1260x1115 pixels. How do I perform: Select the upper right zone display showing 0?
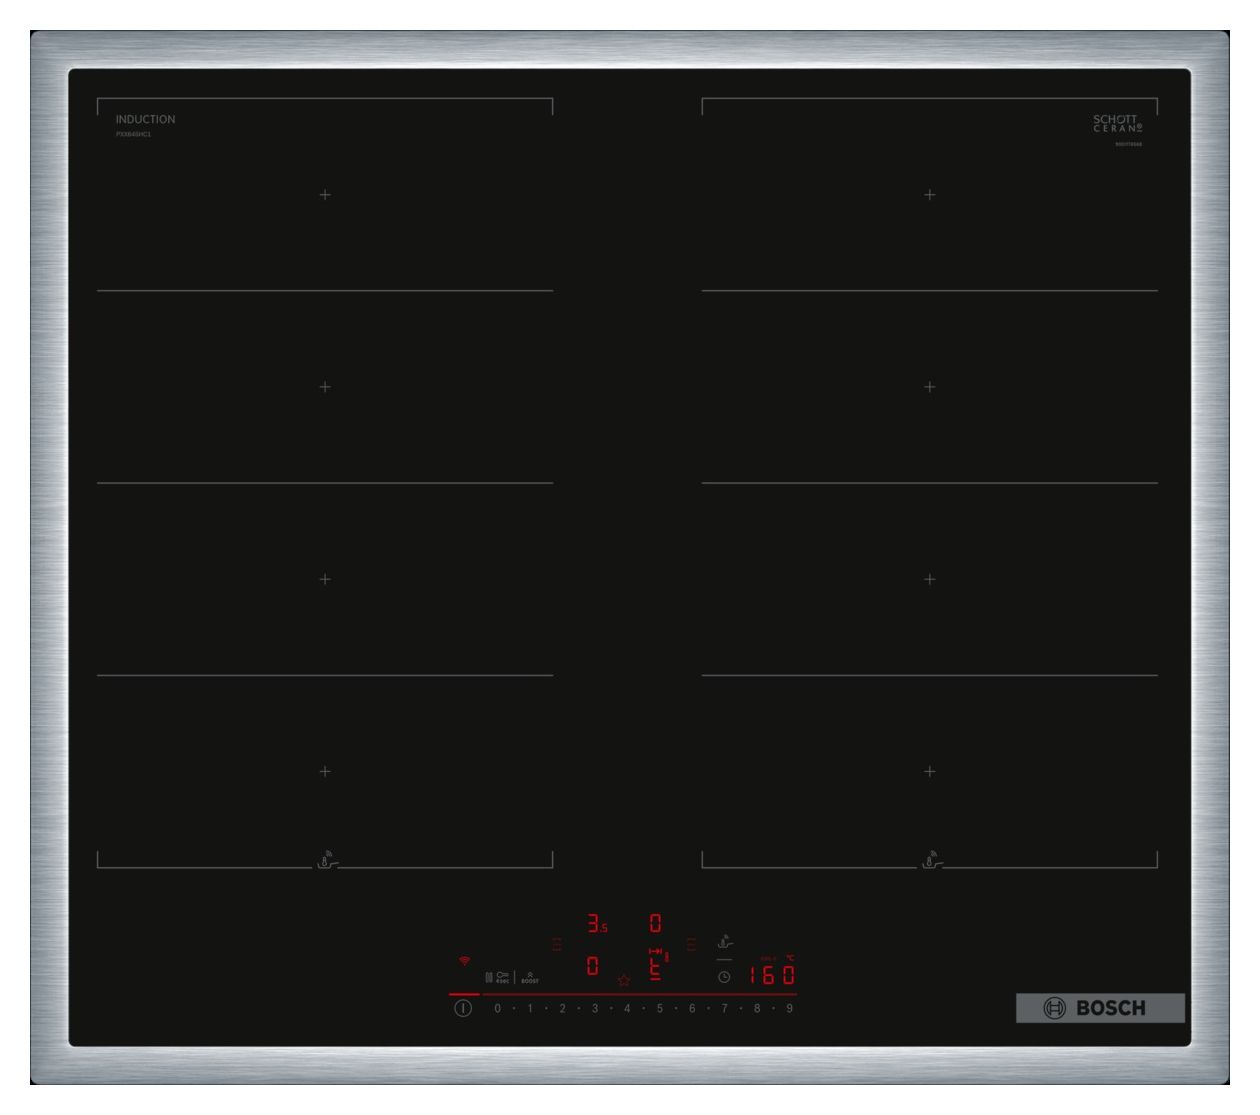click(x=656, y=923)
